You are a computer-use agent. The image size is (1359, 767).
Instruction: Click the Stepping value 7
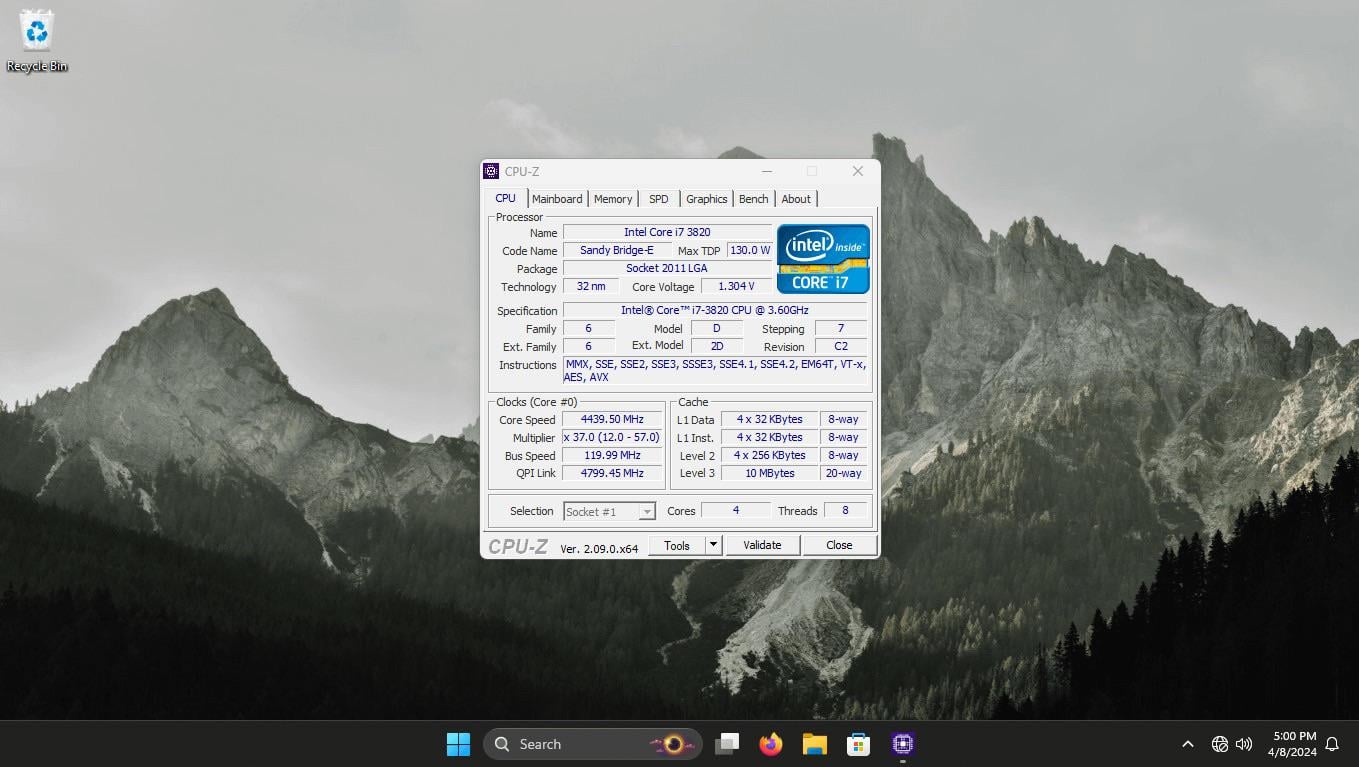tap(841, 328)
